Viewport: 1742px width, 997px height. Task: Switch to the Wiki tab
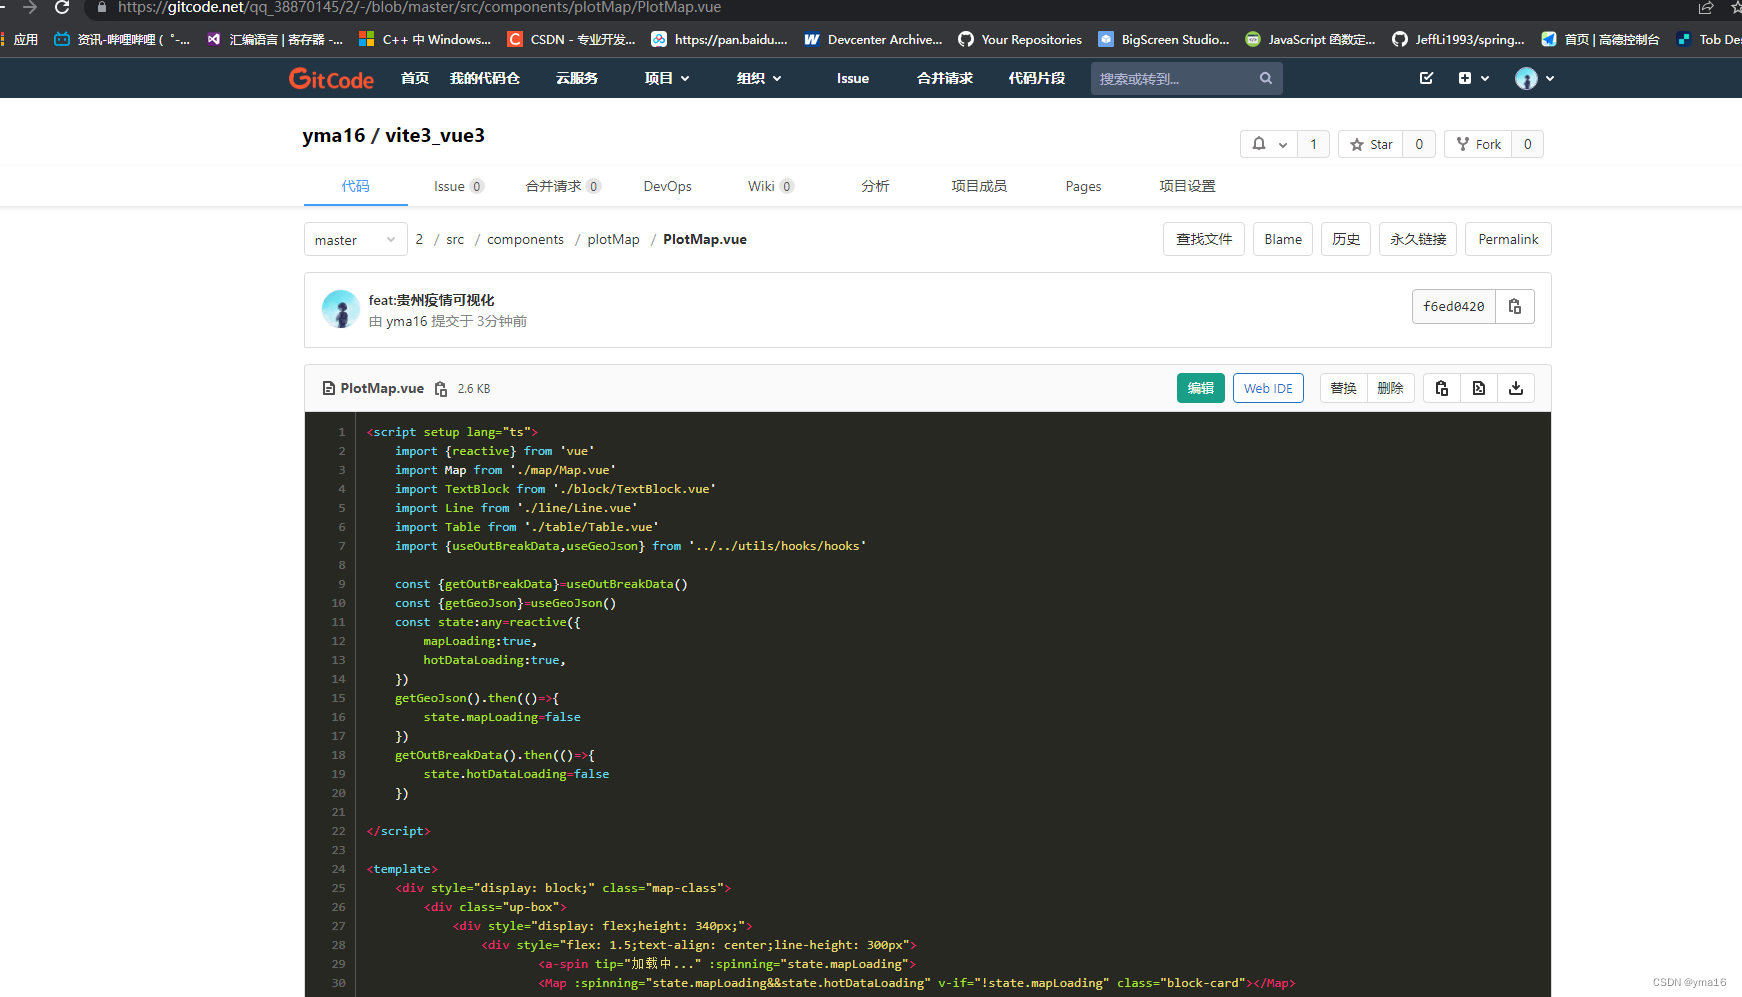pos(771,186)
